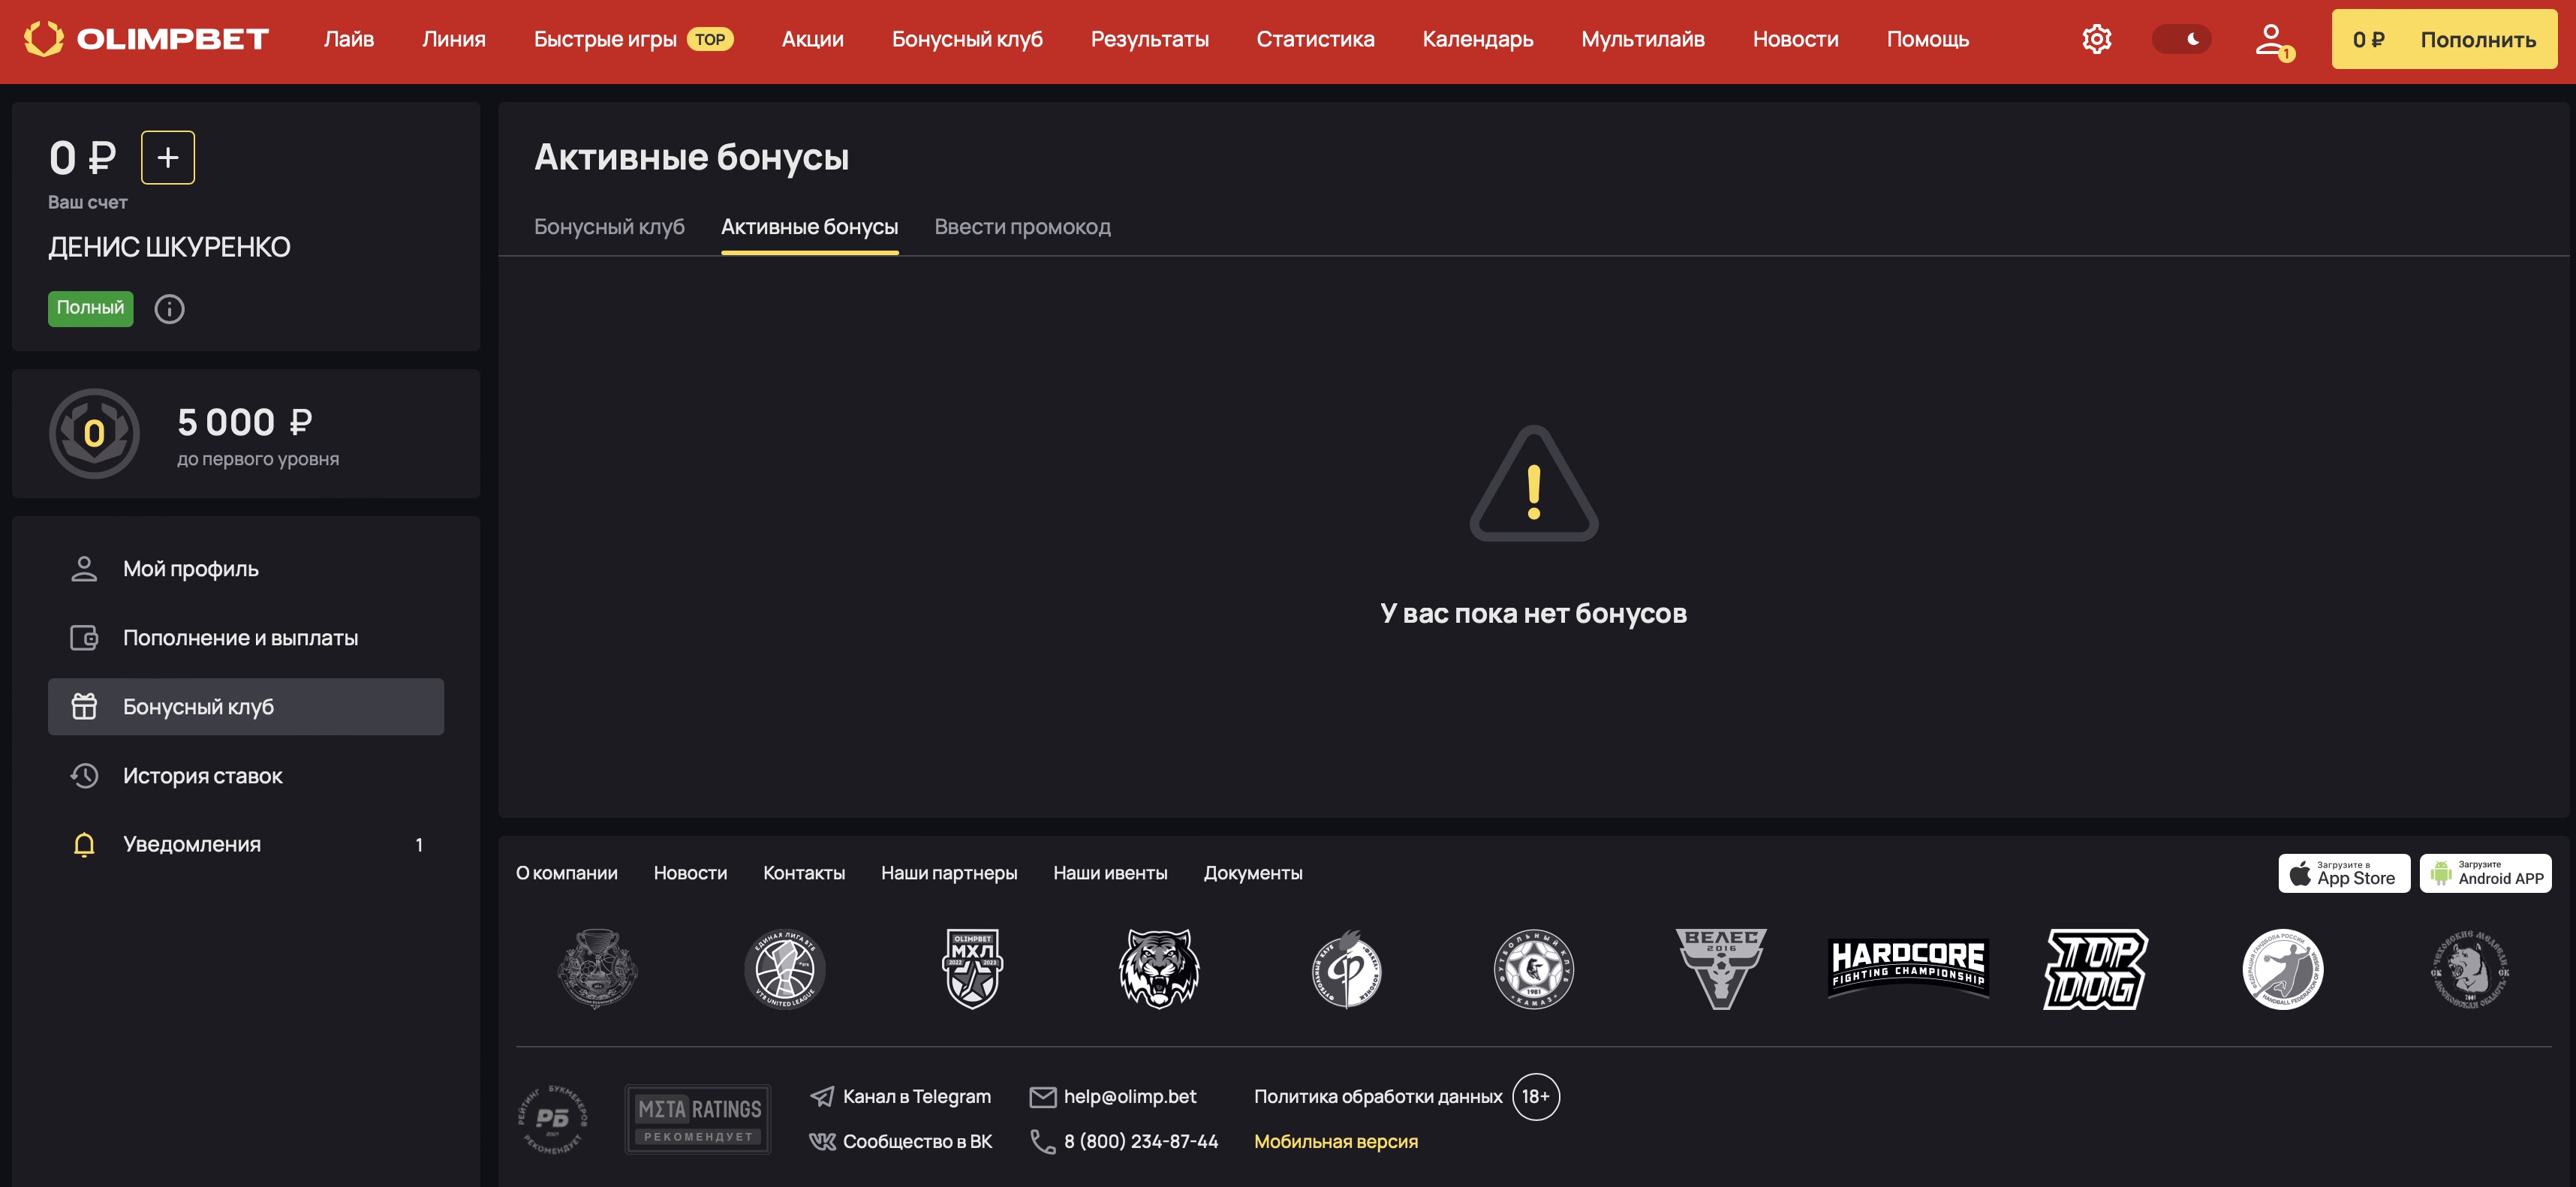This screenshot has height=1187, width=2576.
Task: Click the Hardcore Fighting Championship logo
Action: (x=1908, y=968)
